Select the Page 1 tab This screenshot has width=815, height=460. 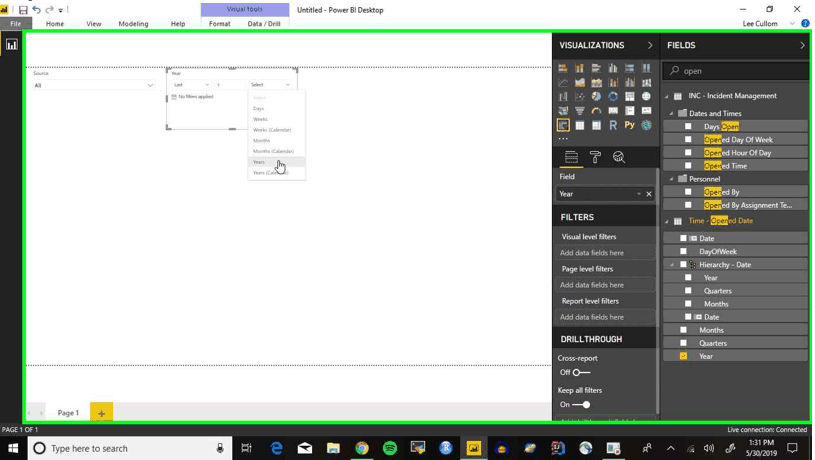coord(68,413)
